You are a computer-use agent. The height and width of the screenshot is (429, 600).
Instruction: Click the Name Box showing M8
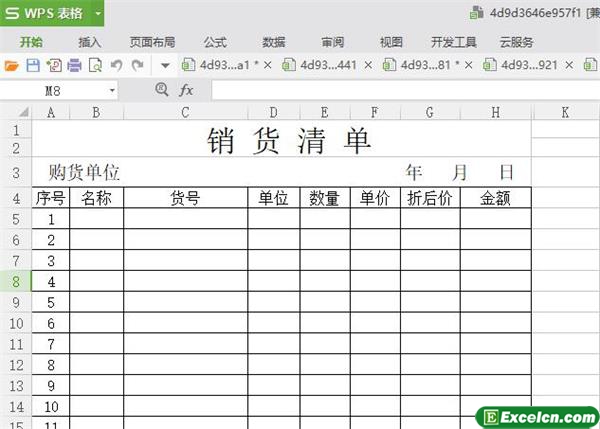[x=53, y=91]
